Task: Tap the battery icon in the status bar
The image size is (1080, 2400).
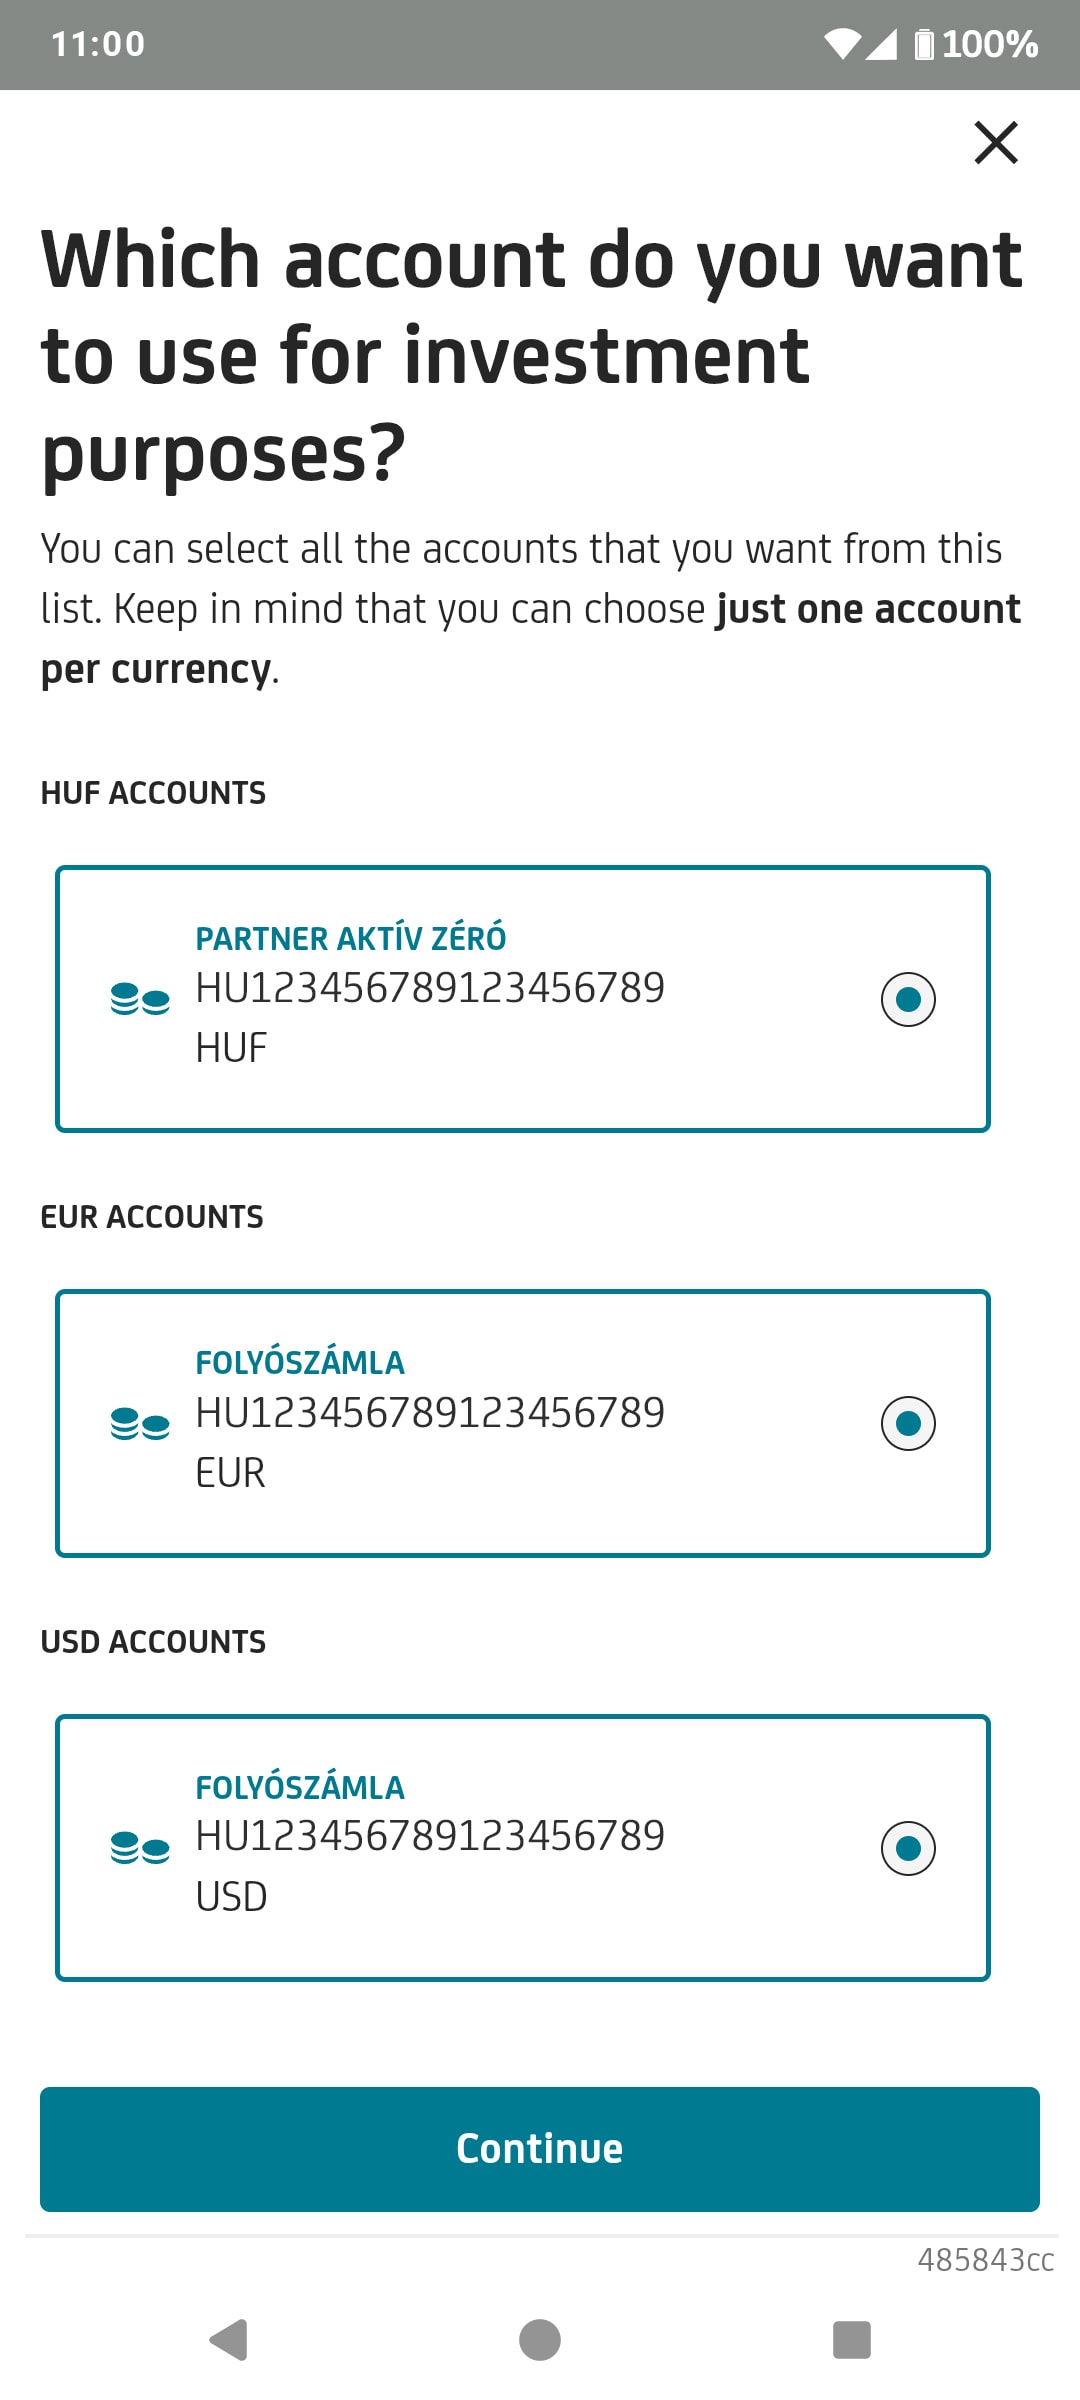Action: coord(924,44)
